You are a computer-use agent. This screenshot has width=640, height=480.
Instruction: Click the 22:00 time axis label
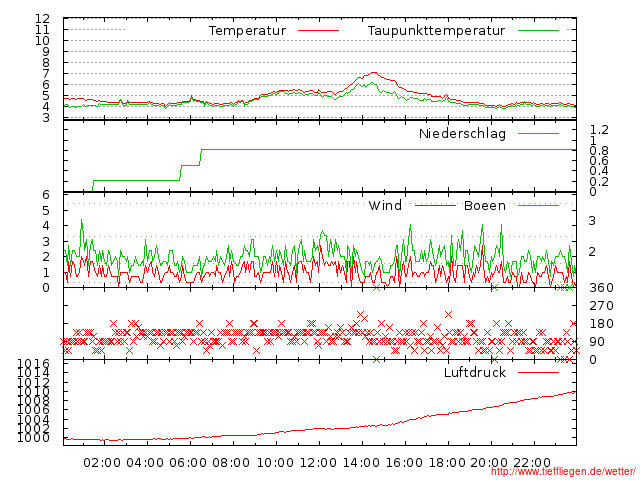[532, 463]
